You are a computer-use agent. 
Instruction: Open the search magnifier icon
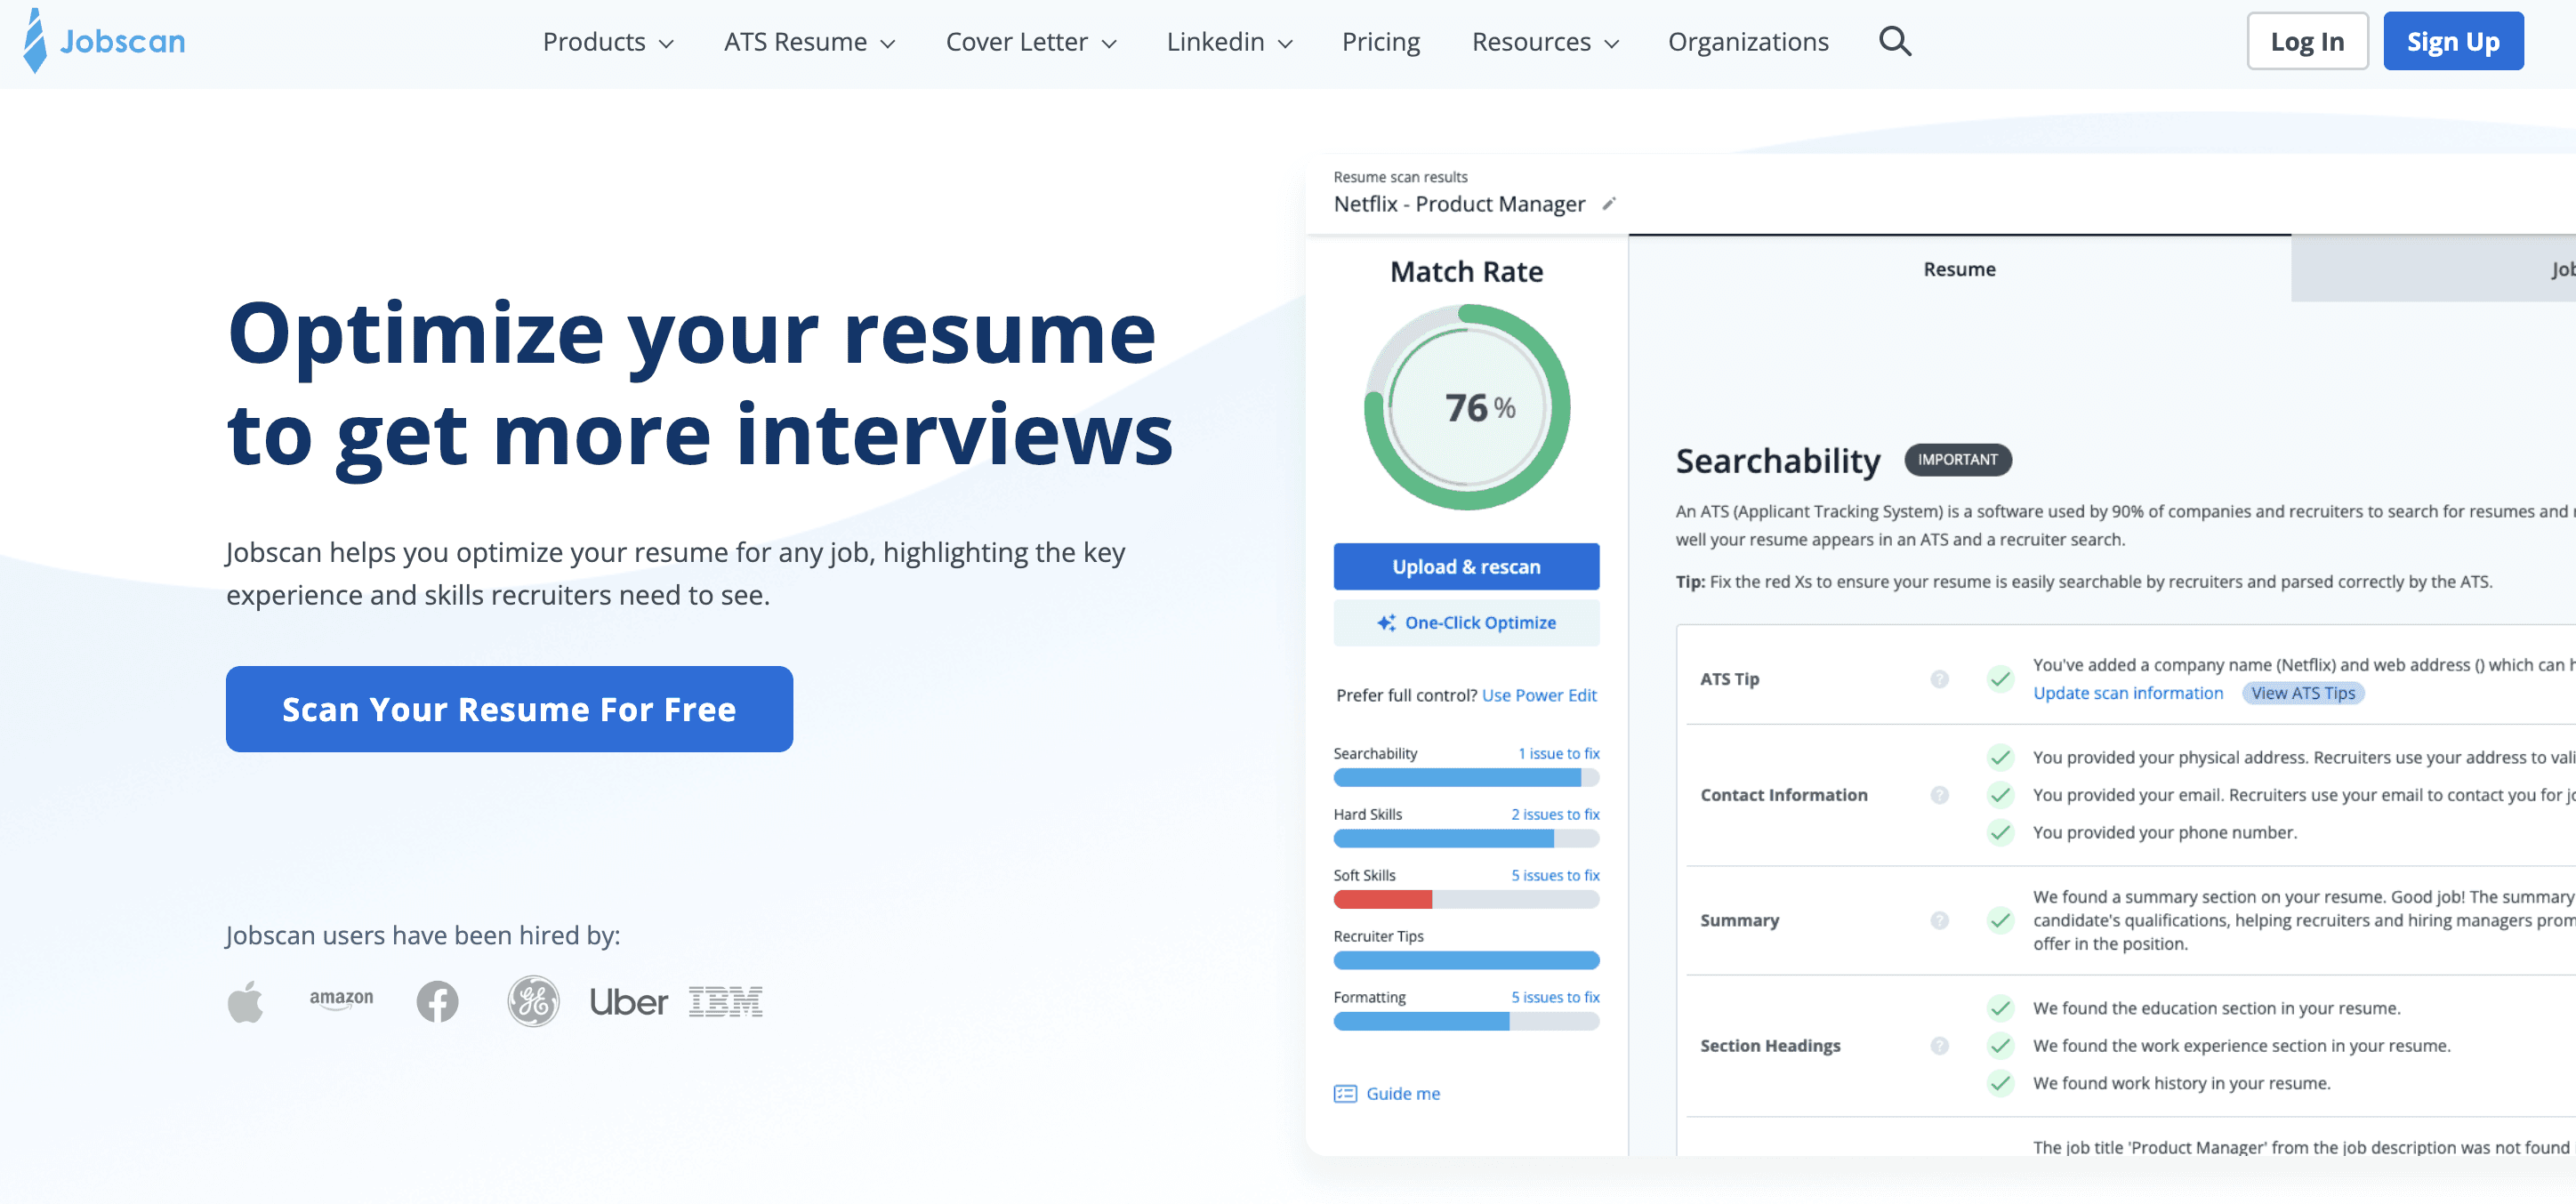pyautogui.click(x=1894, y=41)
